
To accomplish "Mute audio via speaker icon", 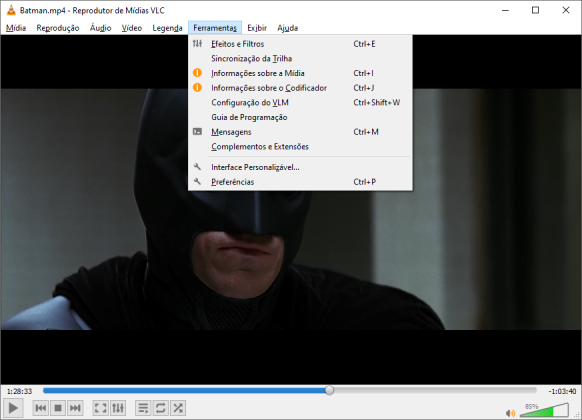I will click(511, 413).
